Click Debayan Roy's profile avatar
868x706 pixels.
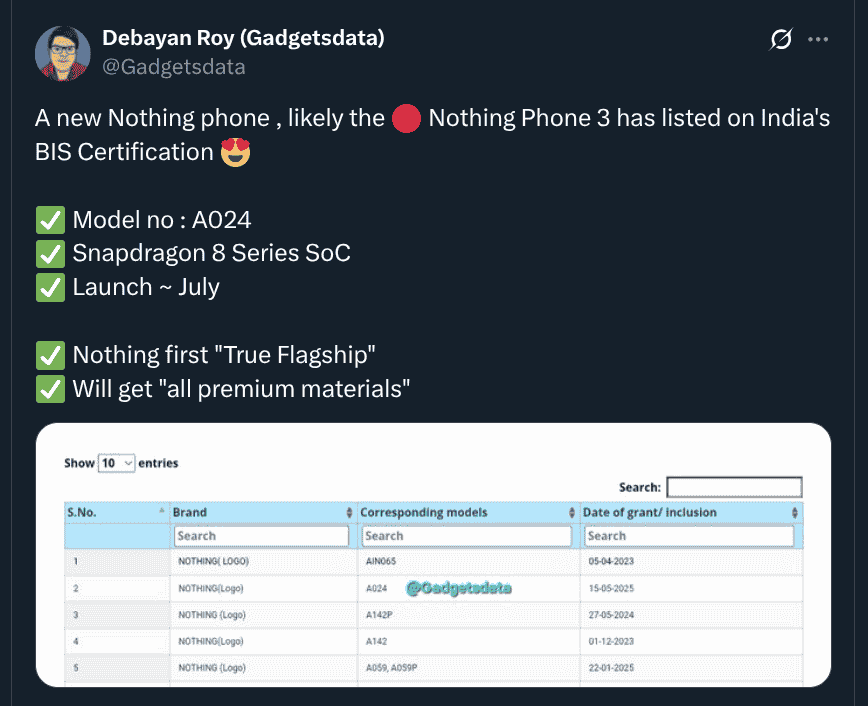click(63, 53)
